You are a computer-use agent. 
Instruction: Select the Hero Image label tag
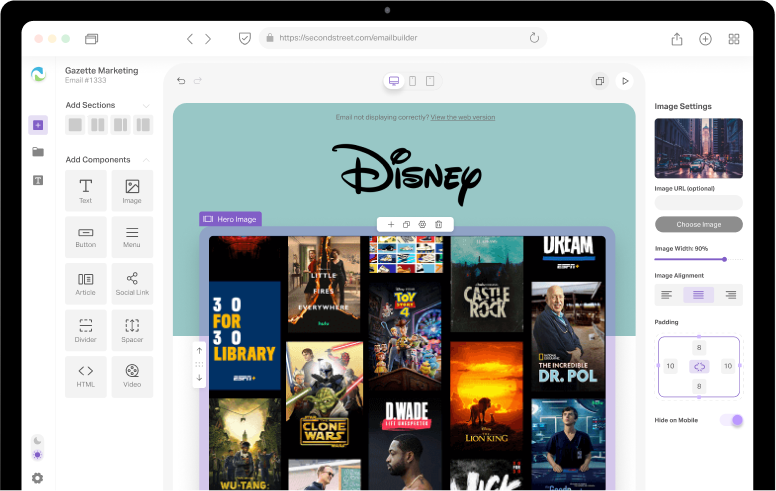(x=230, y=219)
